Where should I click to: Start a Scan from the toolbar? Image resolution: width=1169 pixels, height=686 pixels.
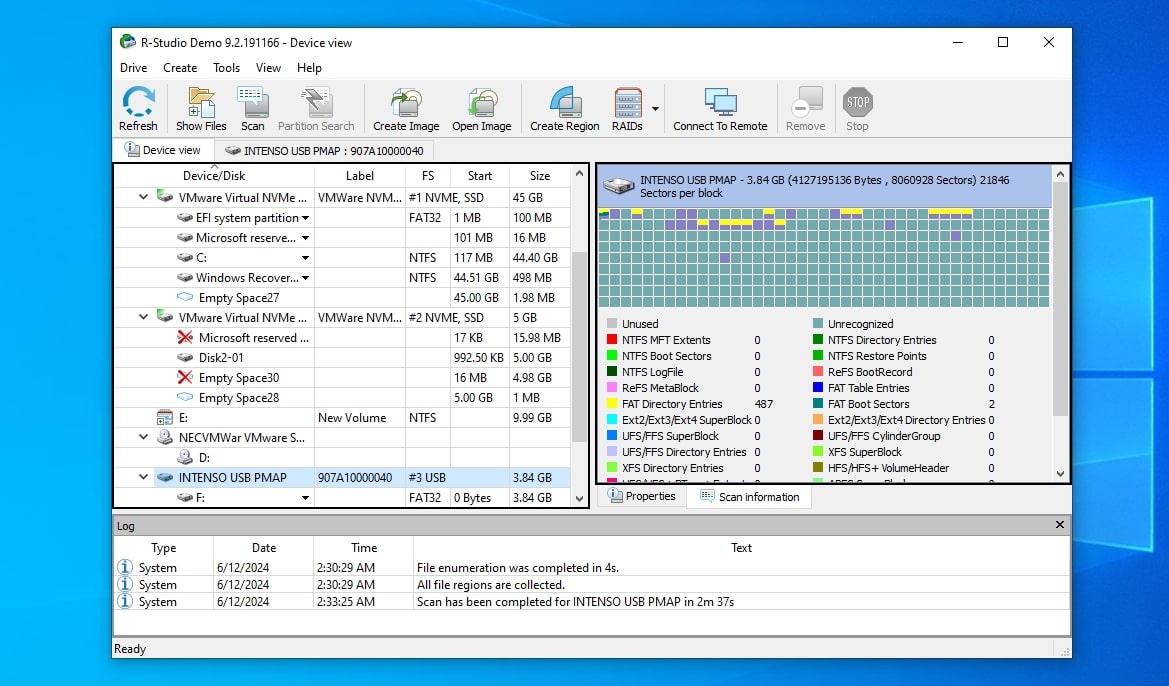pos(253,102)
